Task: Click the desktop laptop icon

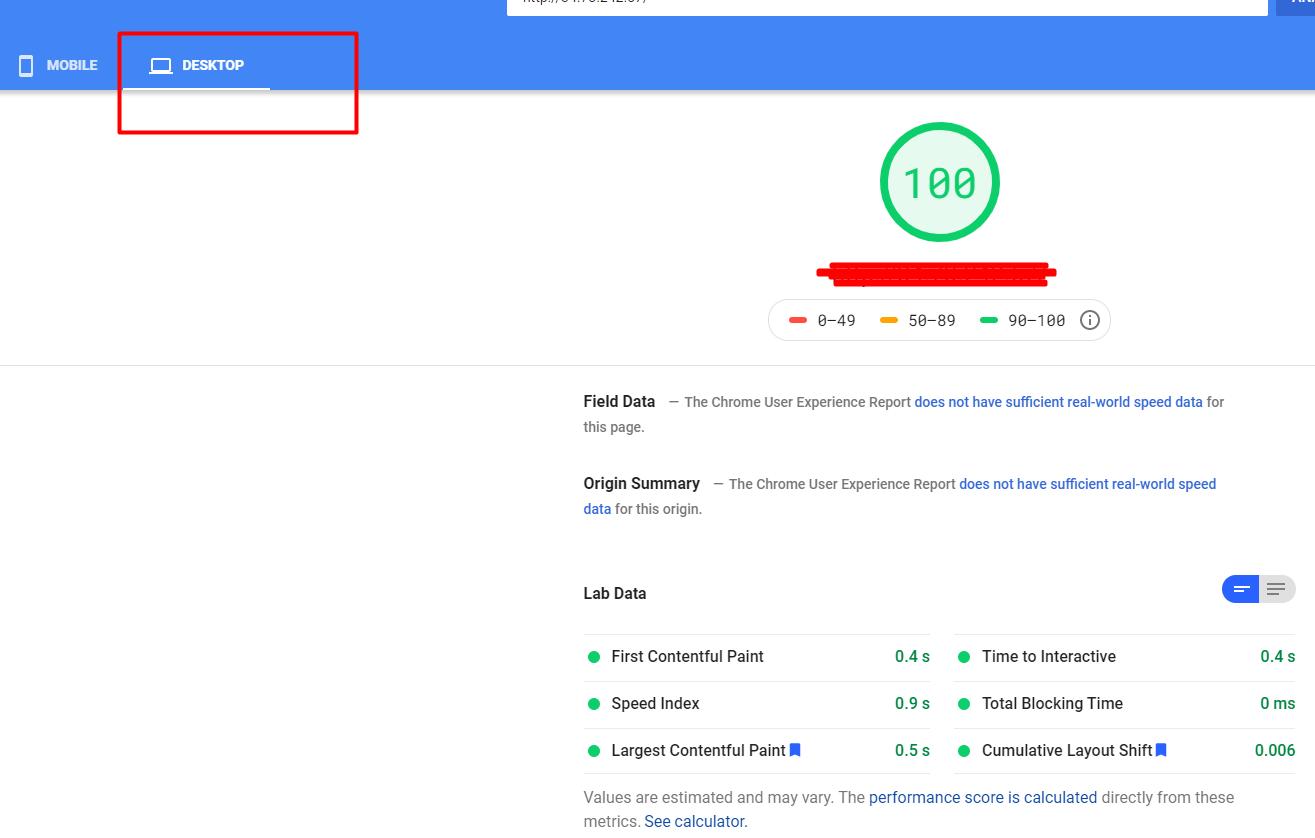Action: click(161, 66)
